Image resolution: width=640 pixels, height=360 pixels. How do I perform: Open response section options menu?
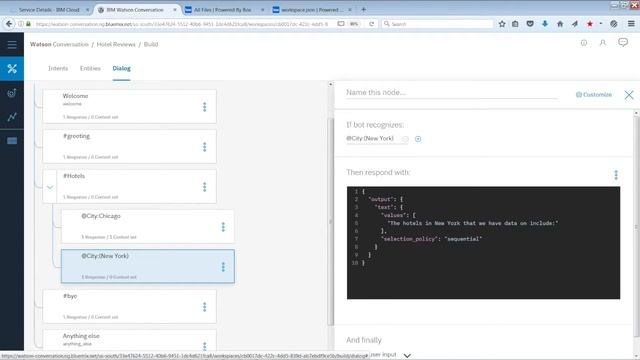pyautogui.click(x=616, y=175)
